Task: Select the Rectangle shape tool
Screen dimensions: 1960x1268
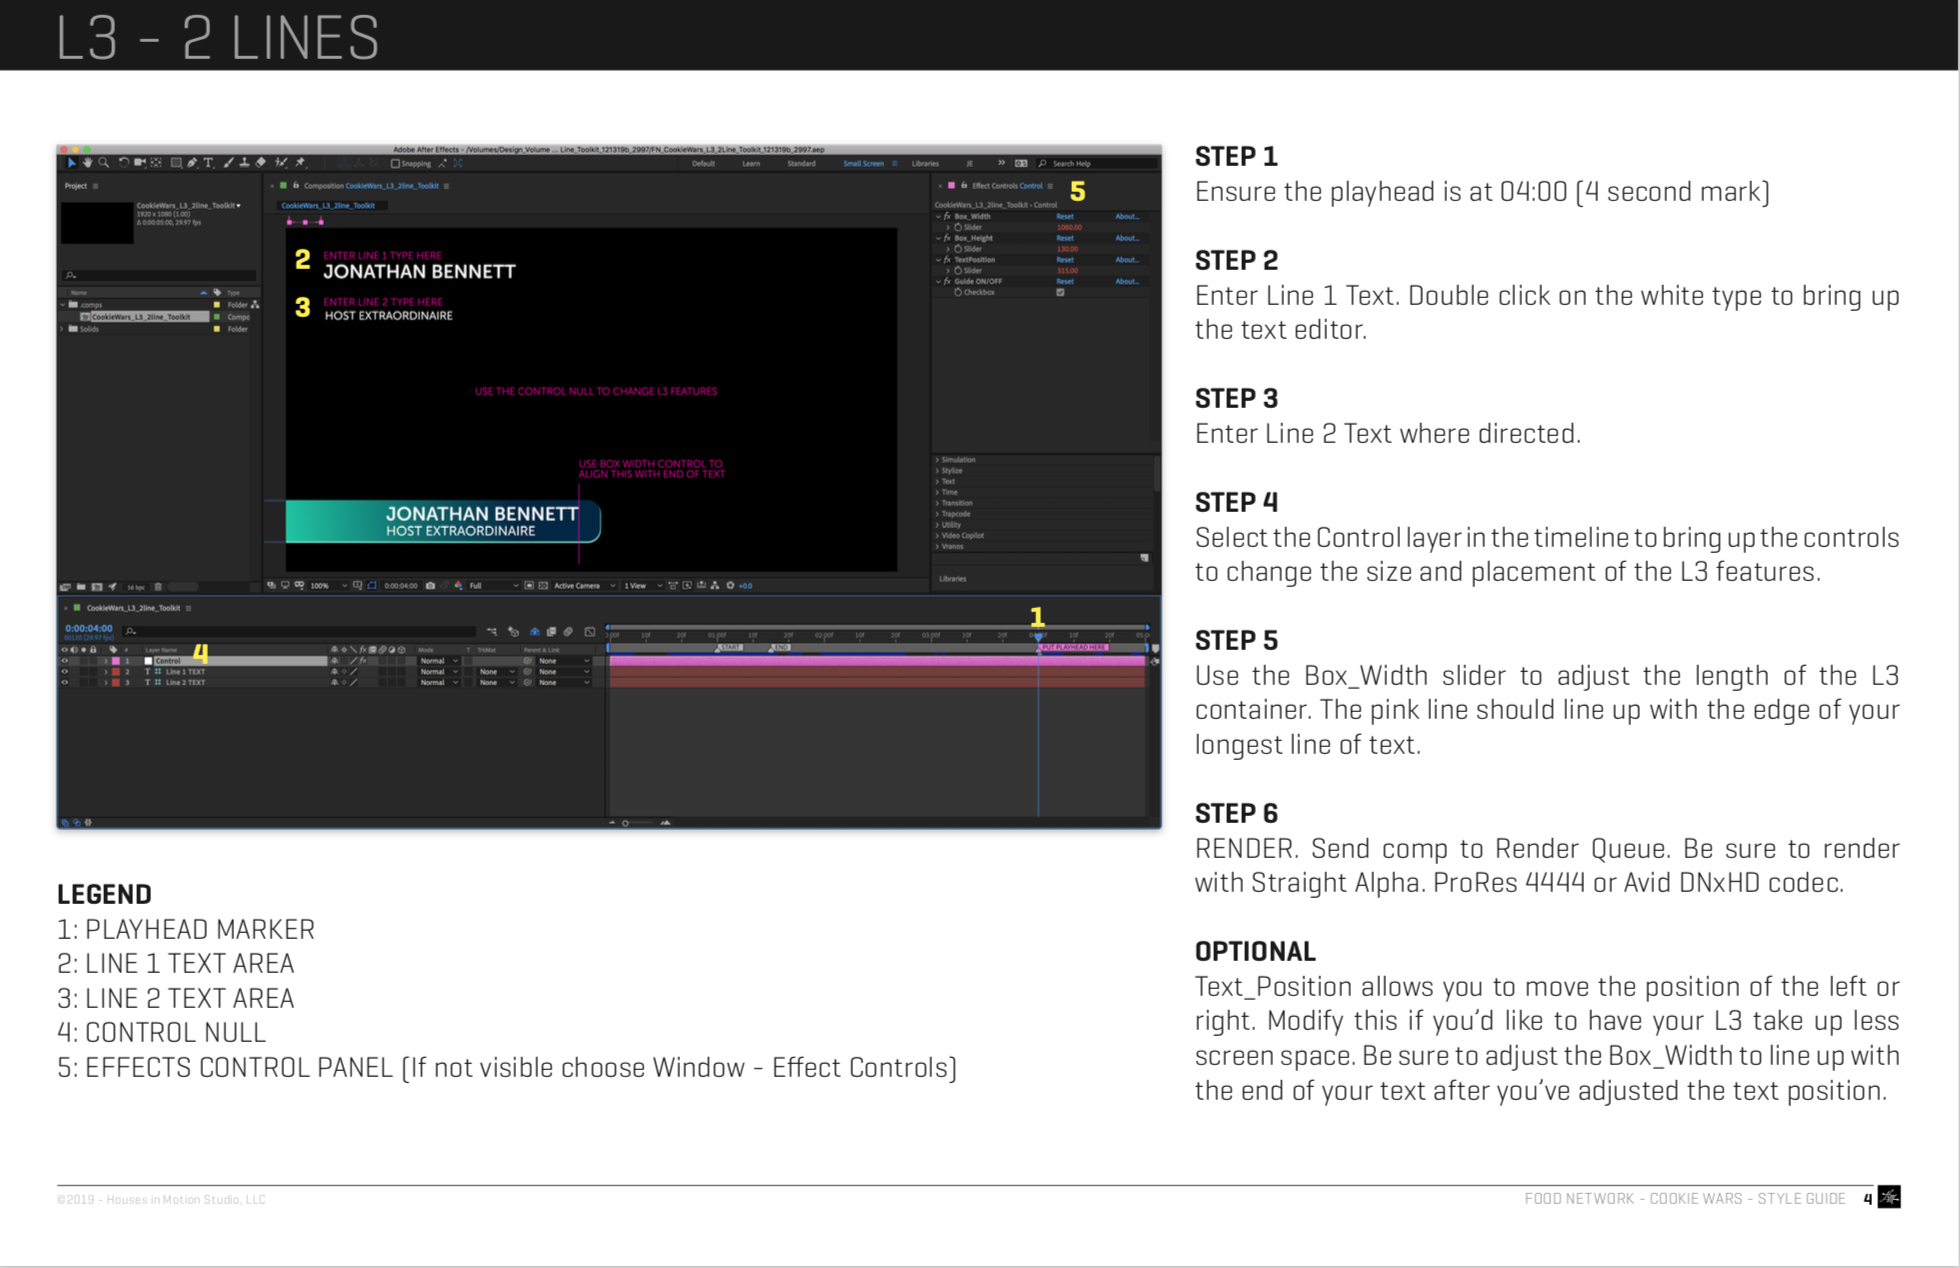Action: click(176, 163)
